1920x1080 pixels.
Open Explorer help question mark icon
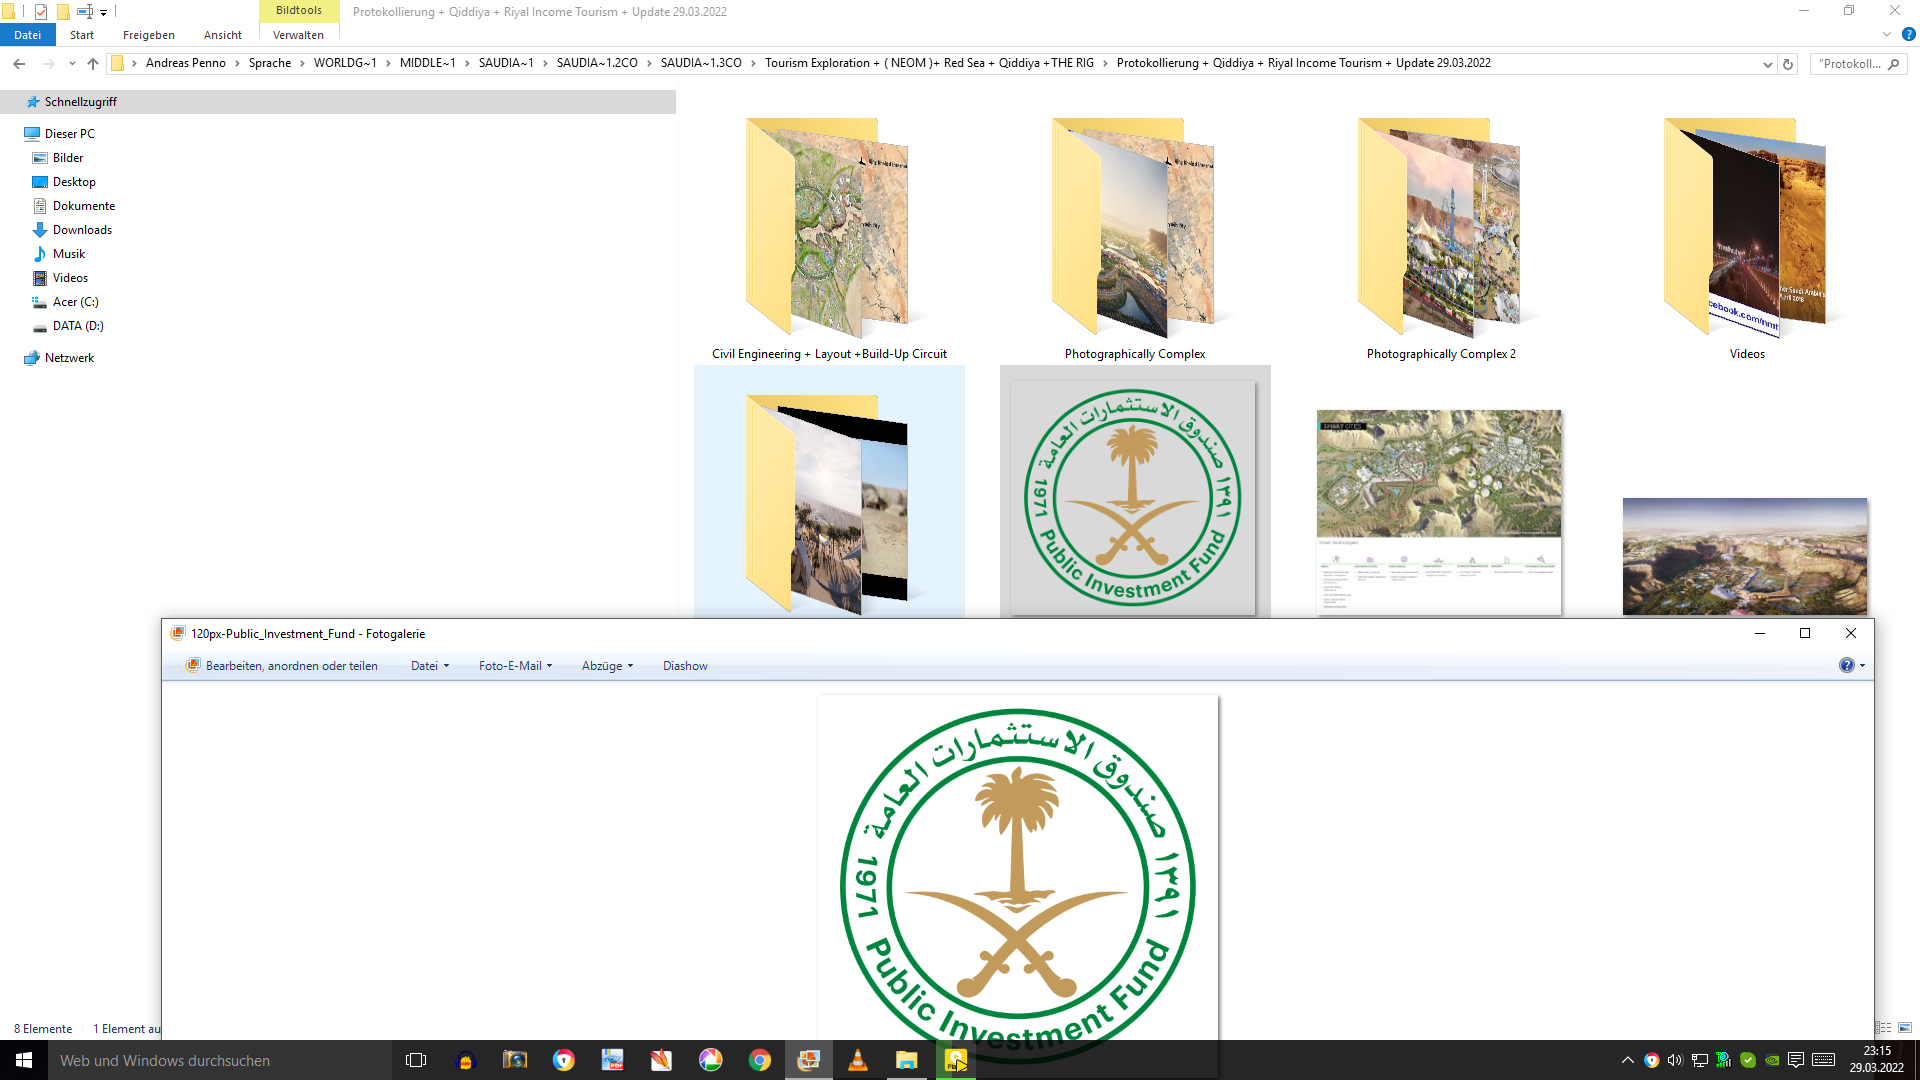(x=1908, y=34)
